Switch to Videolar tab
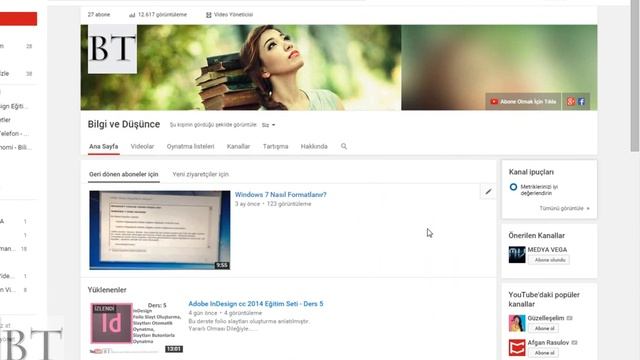The height and width of the screenshot is (360, 640). coord(142,146)
